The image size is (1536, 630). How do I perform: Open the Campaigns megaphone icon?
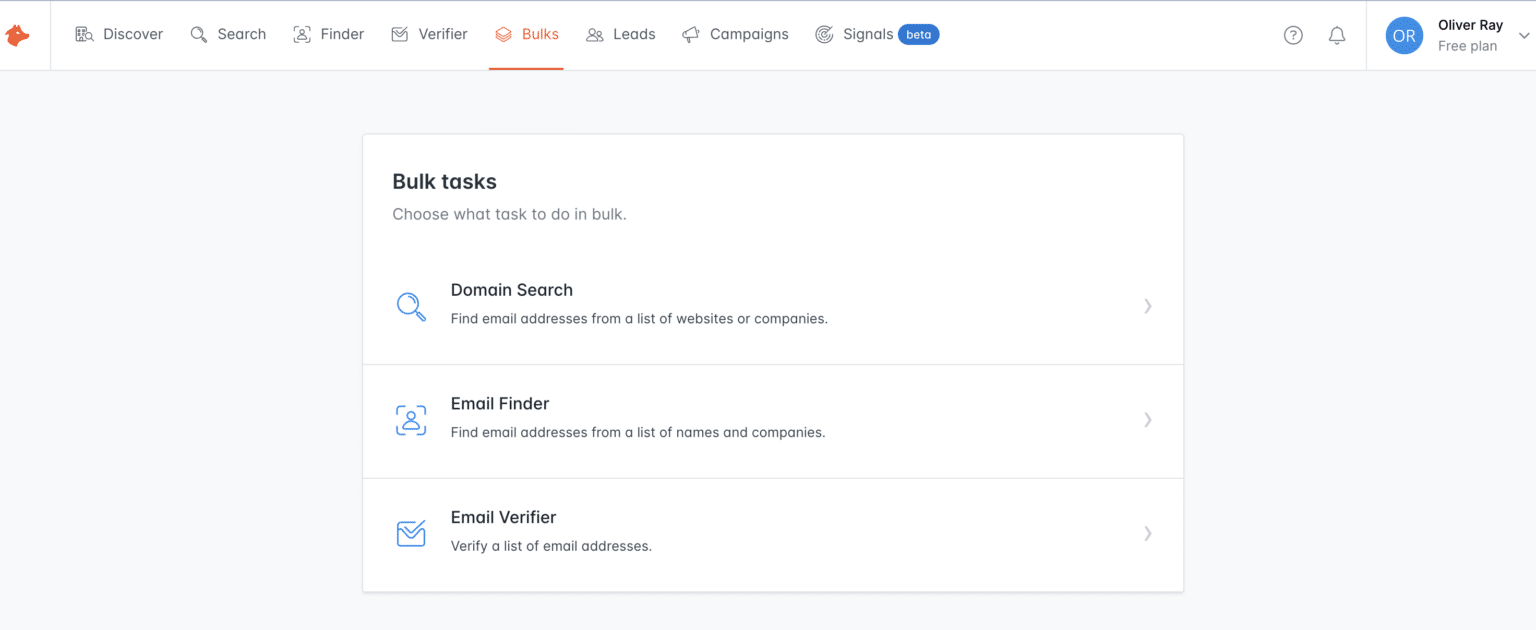(x=690, y=33)
